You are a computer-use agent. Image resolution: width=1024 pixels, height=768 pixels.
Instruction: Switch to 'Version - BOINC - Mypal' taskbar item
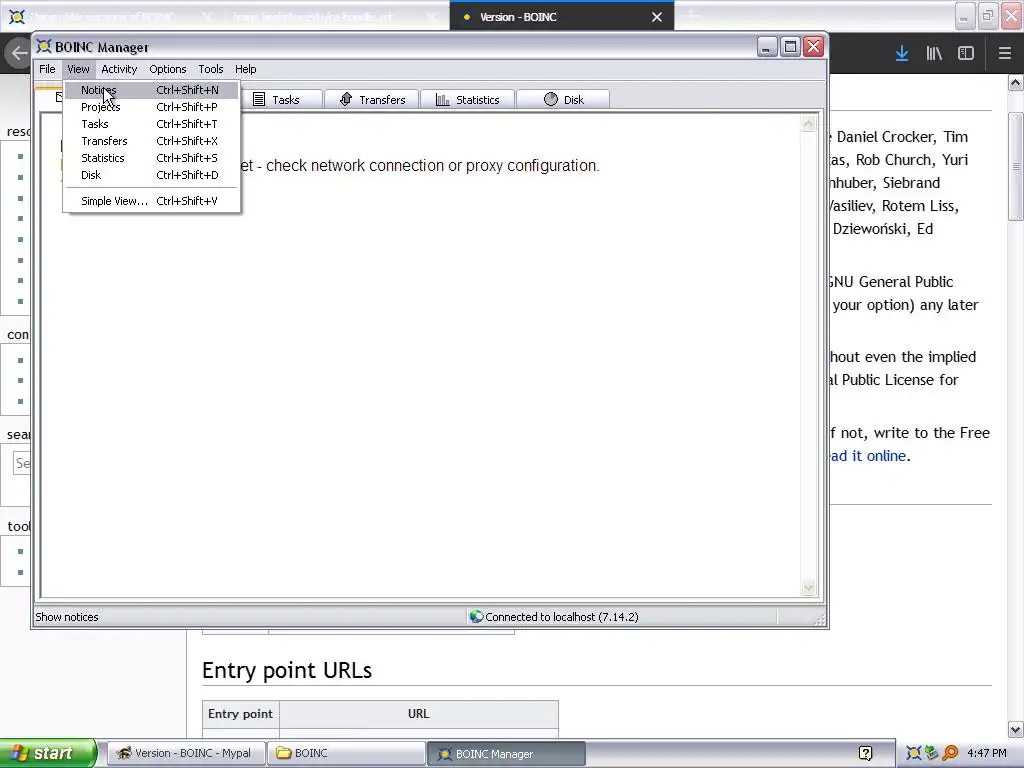coord(186,753)
